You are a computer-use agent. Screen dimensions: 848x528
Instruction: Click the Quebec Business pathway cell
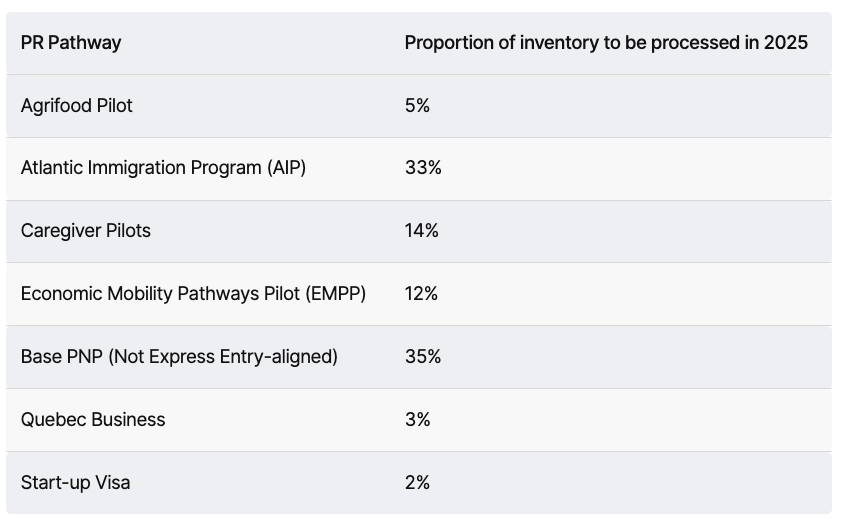tap(93, 420)
